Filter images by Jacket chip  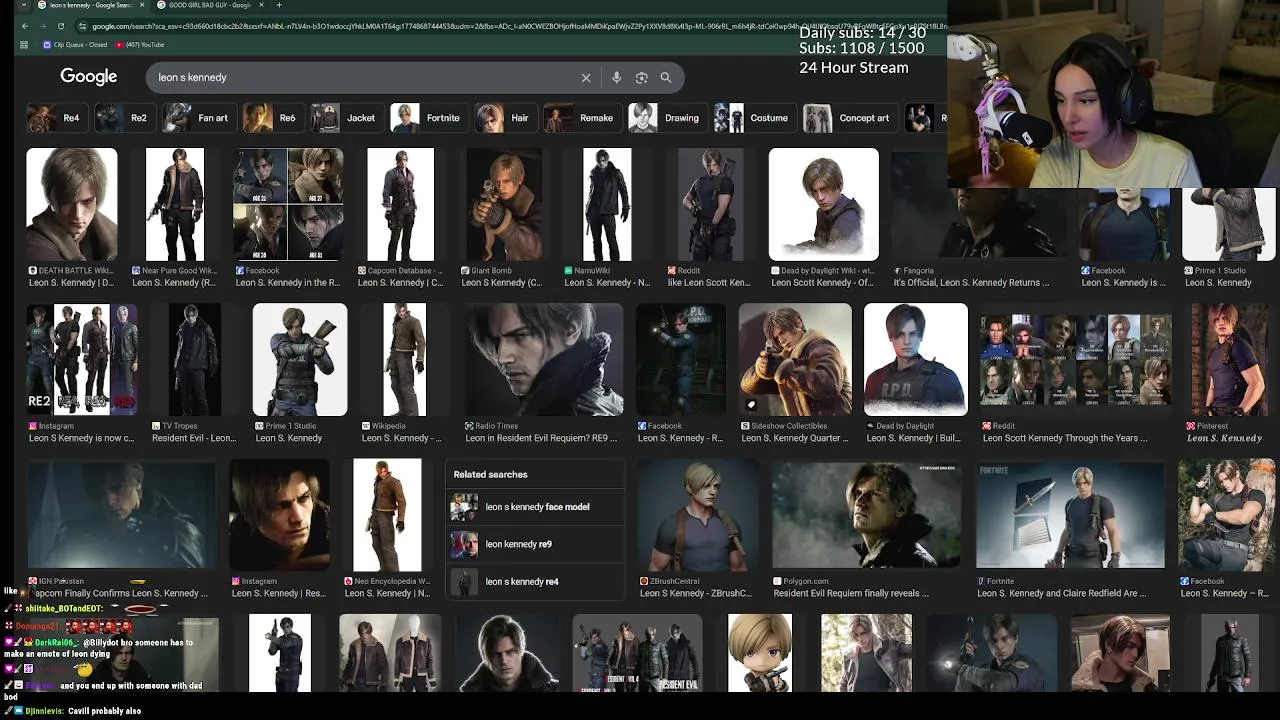coord(346,118)
